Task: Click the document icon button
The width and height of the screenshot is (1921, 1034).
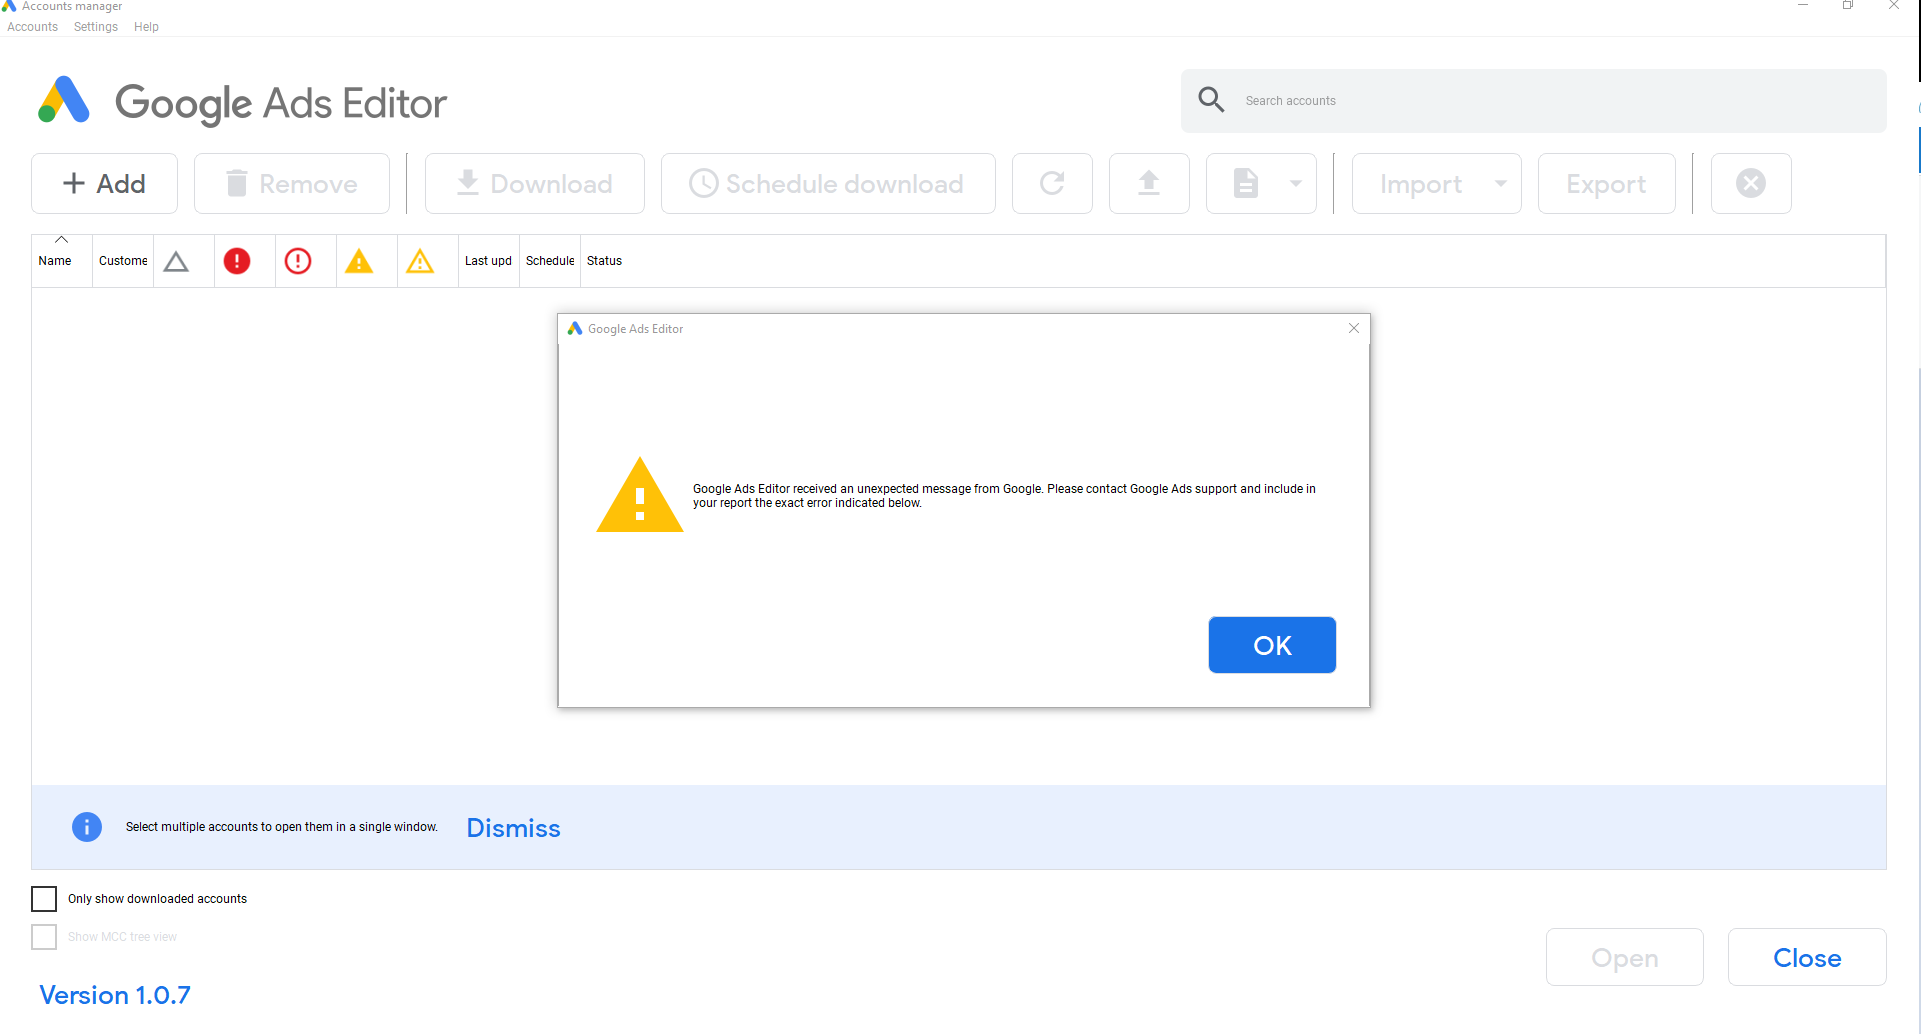Action: (x=1245, y=184)
